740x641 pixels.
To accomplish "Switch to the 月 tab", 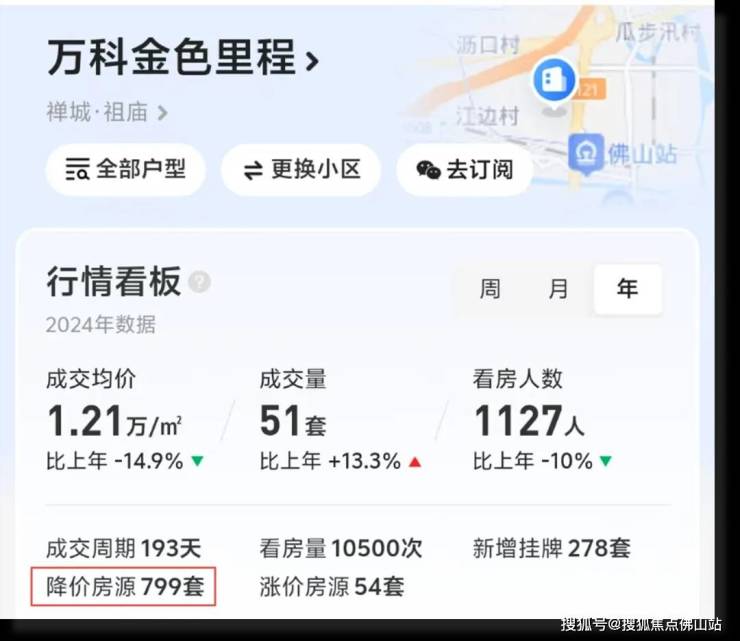I will point(558,289).
